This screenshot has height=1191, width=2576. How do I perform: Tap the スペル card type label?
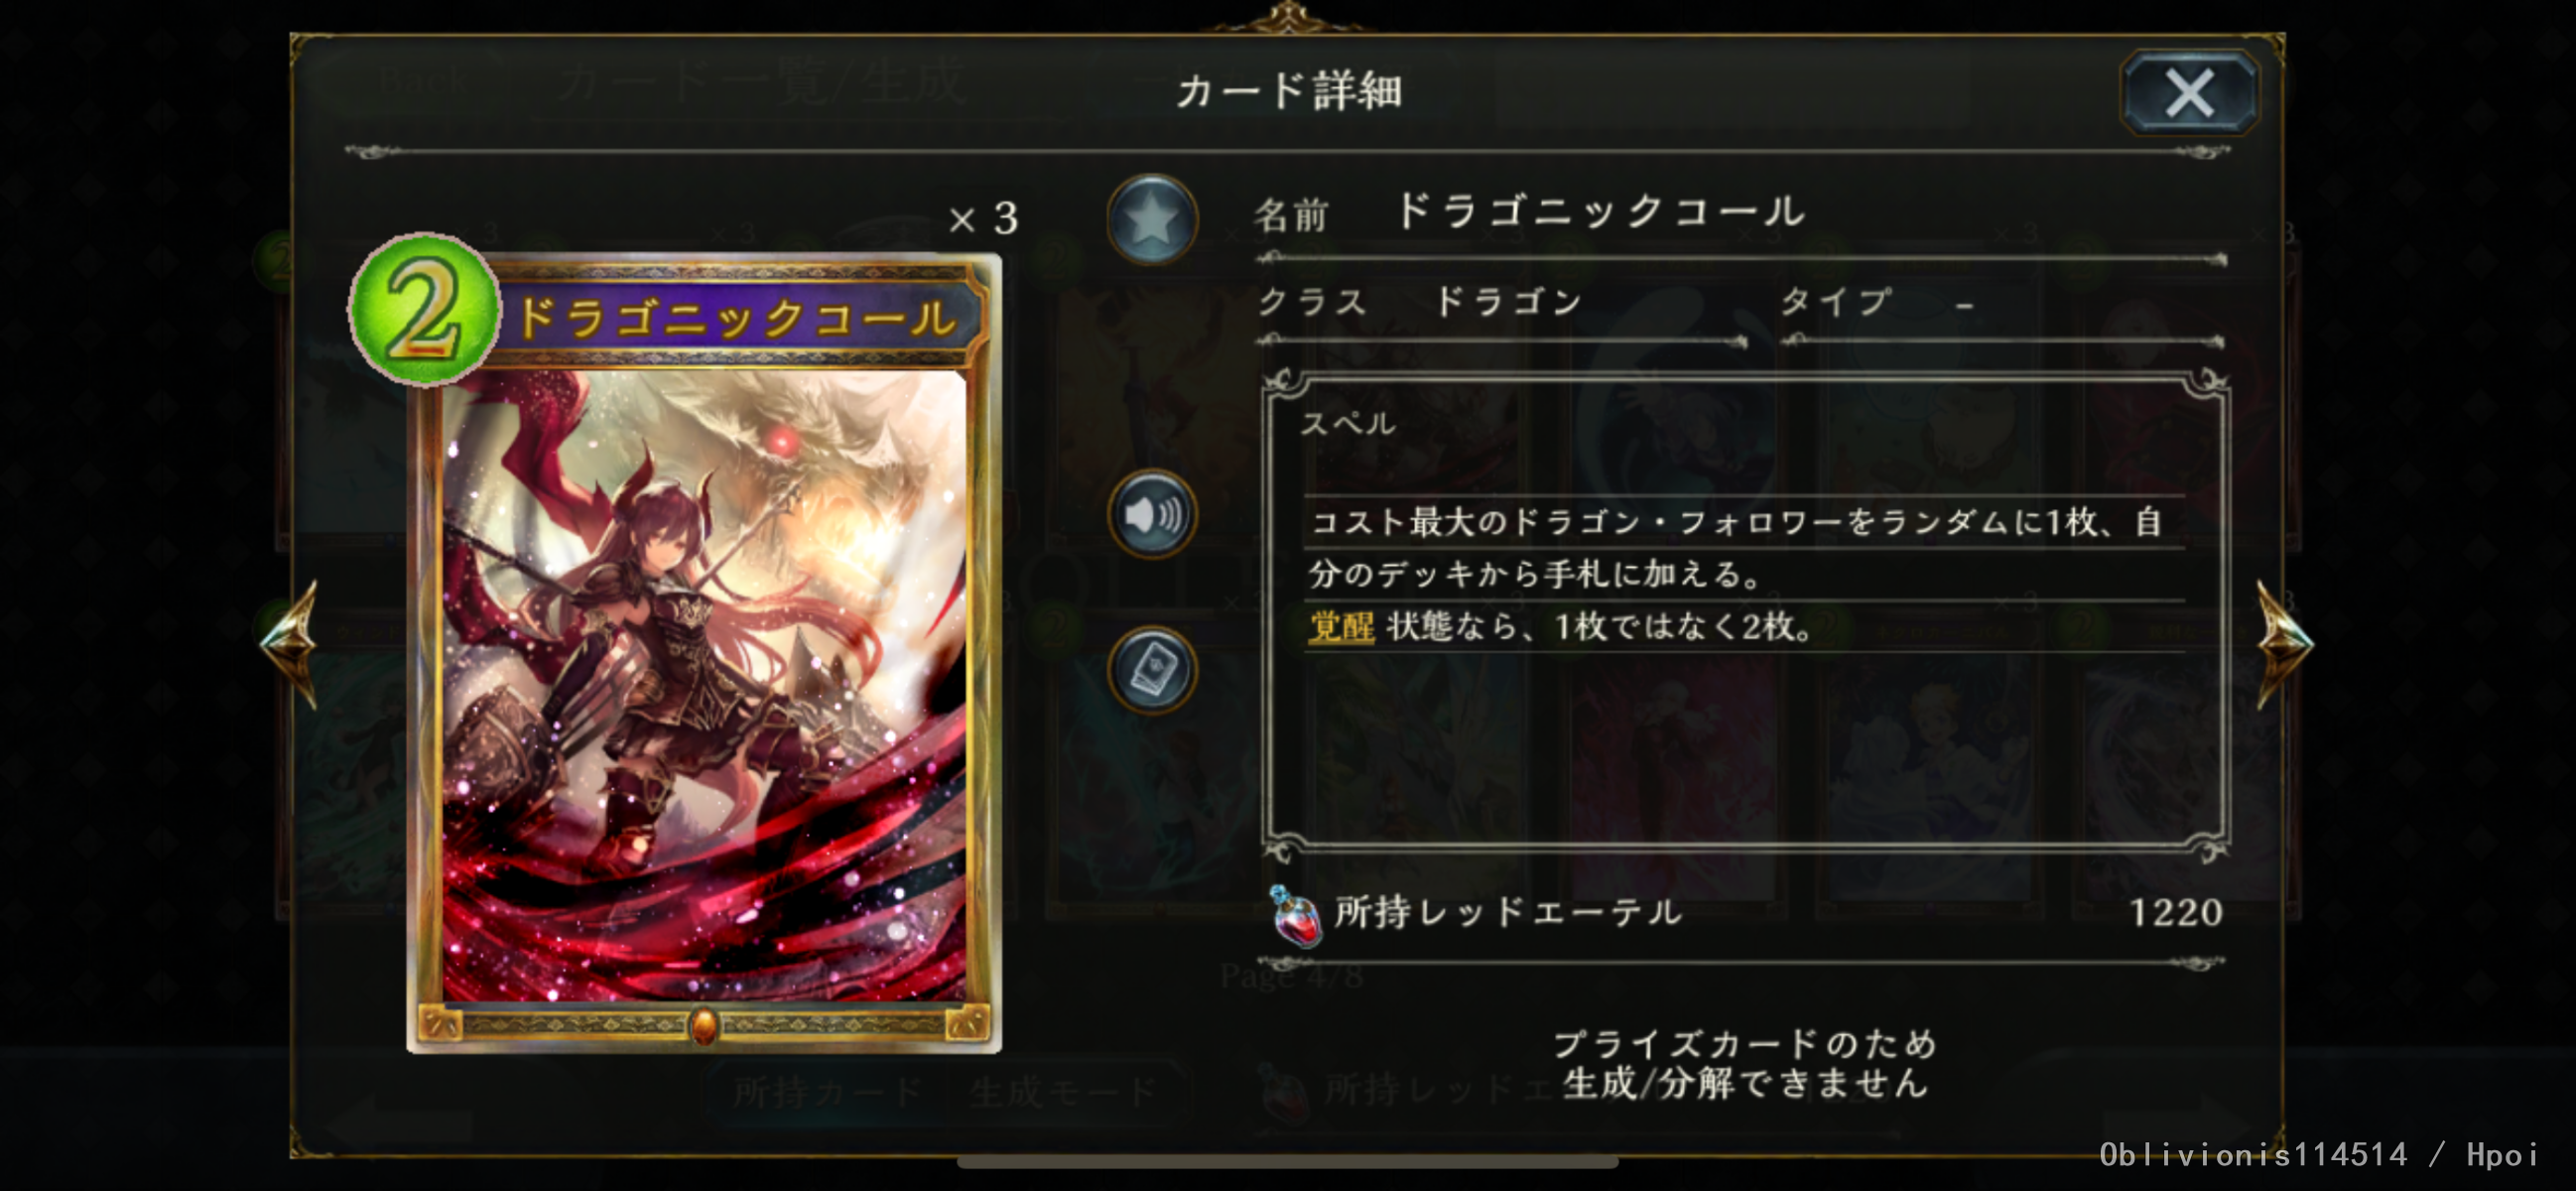coord(1347,424)
